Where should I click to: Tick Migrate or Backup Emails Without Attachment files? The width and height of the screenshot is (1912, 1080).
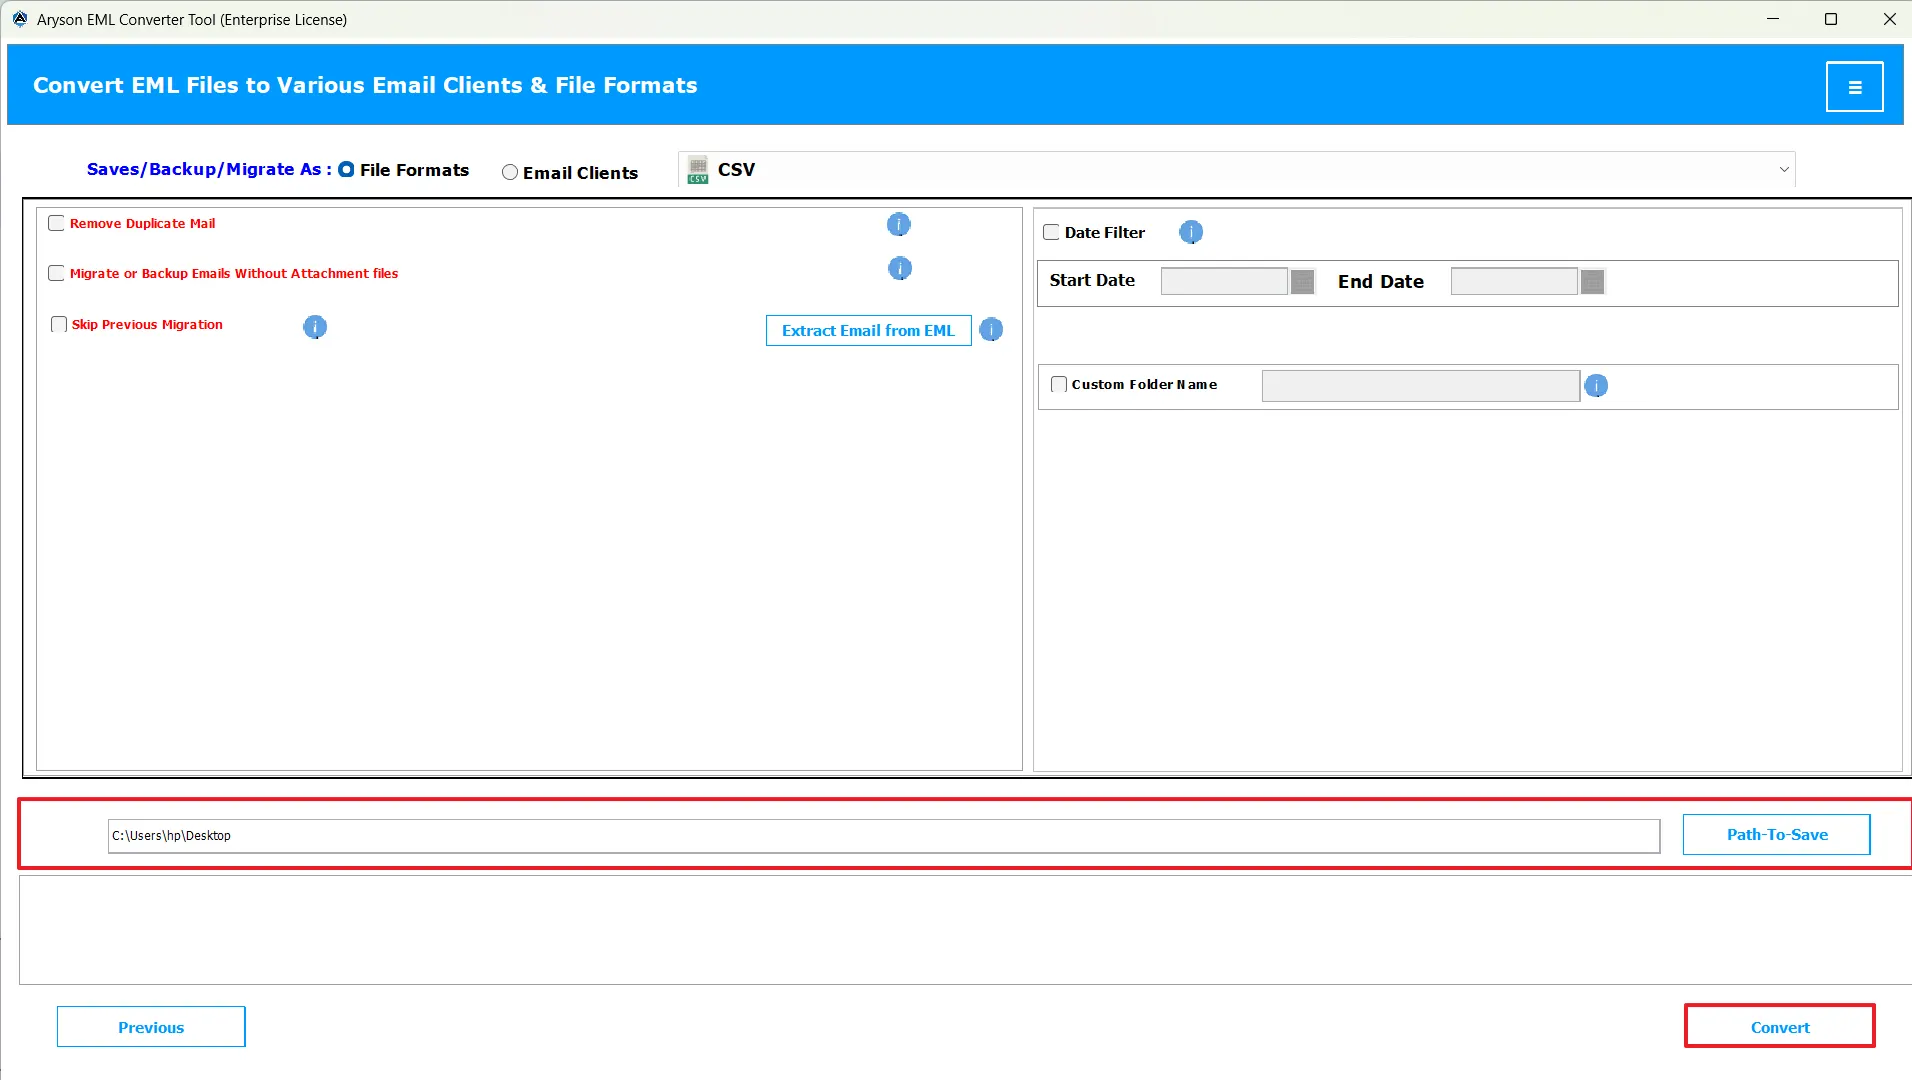click(56, 273)
